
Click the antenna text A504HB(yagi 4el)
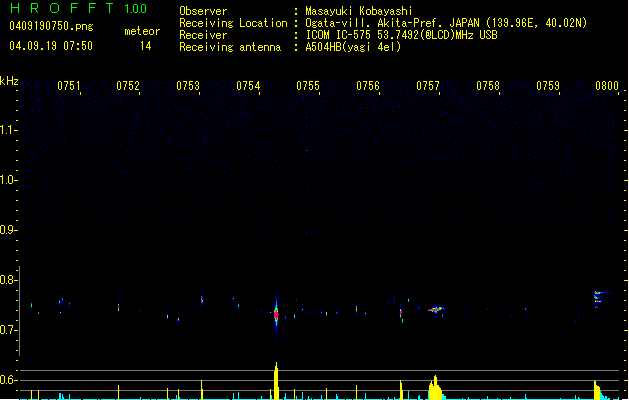[353, 47]
